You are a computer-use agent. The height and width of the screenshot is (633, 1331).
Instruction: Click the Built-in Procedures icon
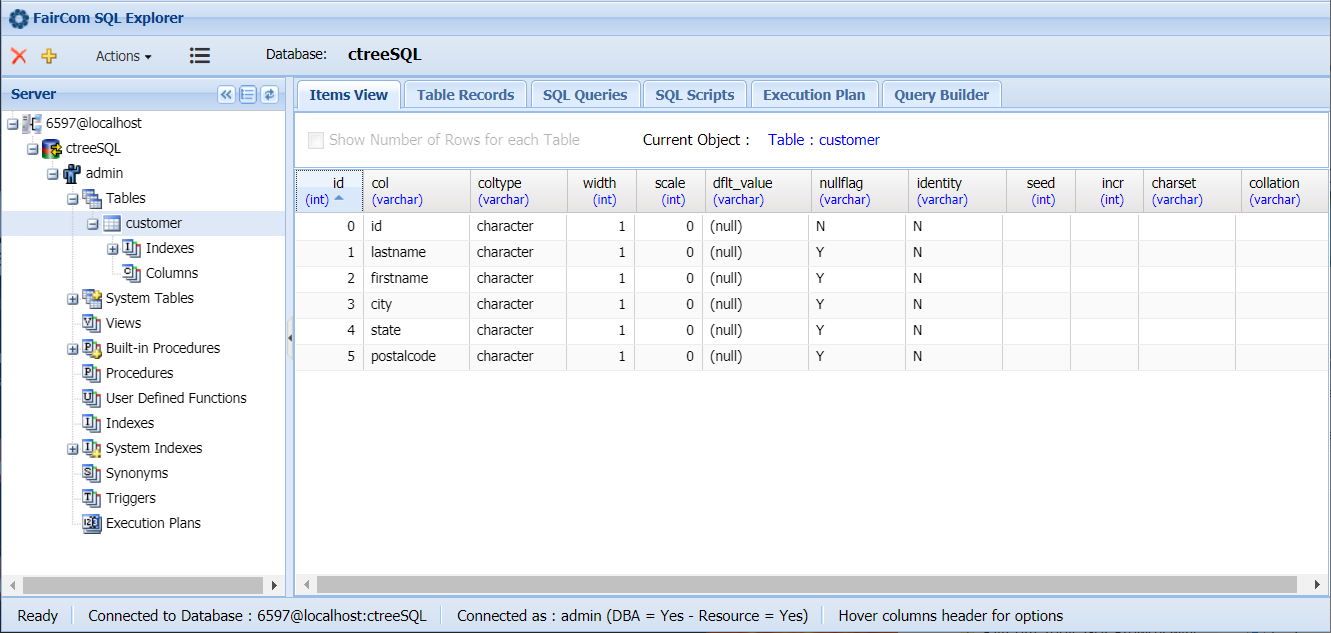pyautogui.click(x=92, y=348)
